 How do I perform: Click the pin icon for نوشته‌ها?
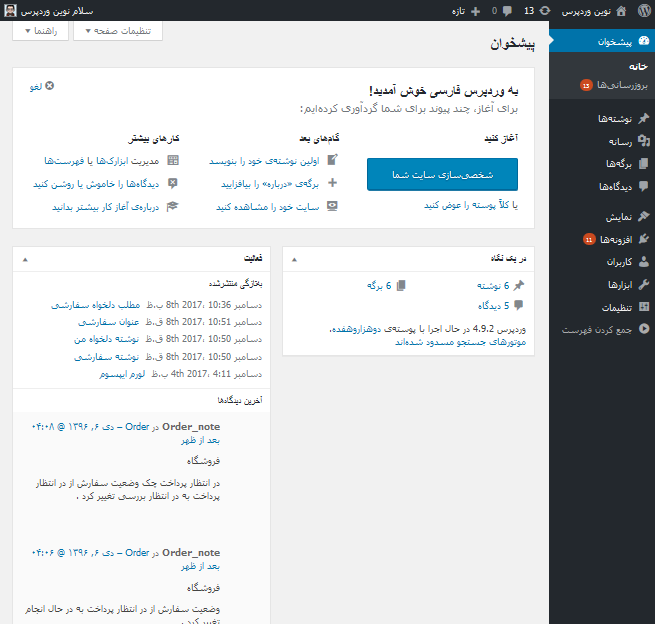pyautogui.click(x=644, y=119)
